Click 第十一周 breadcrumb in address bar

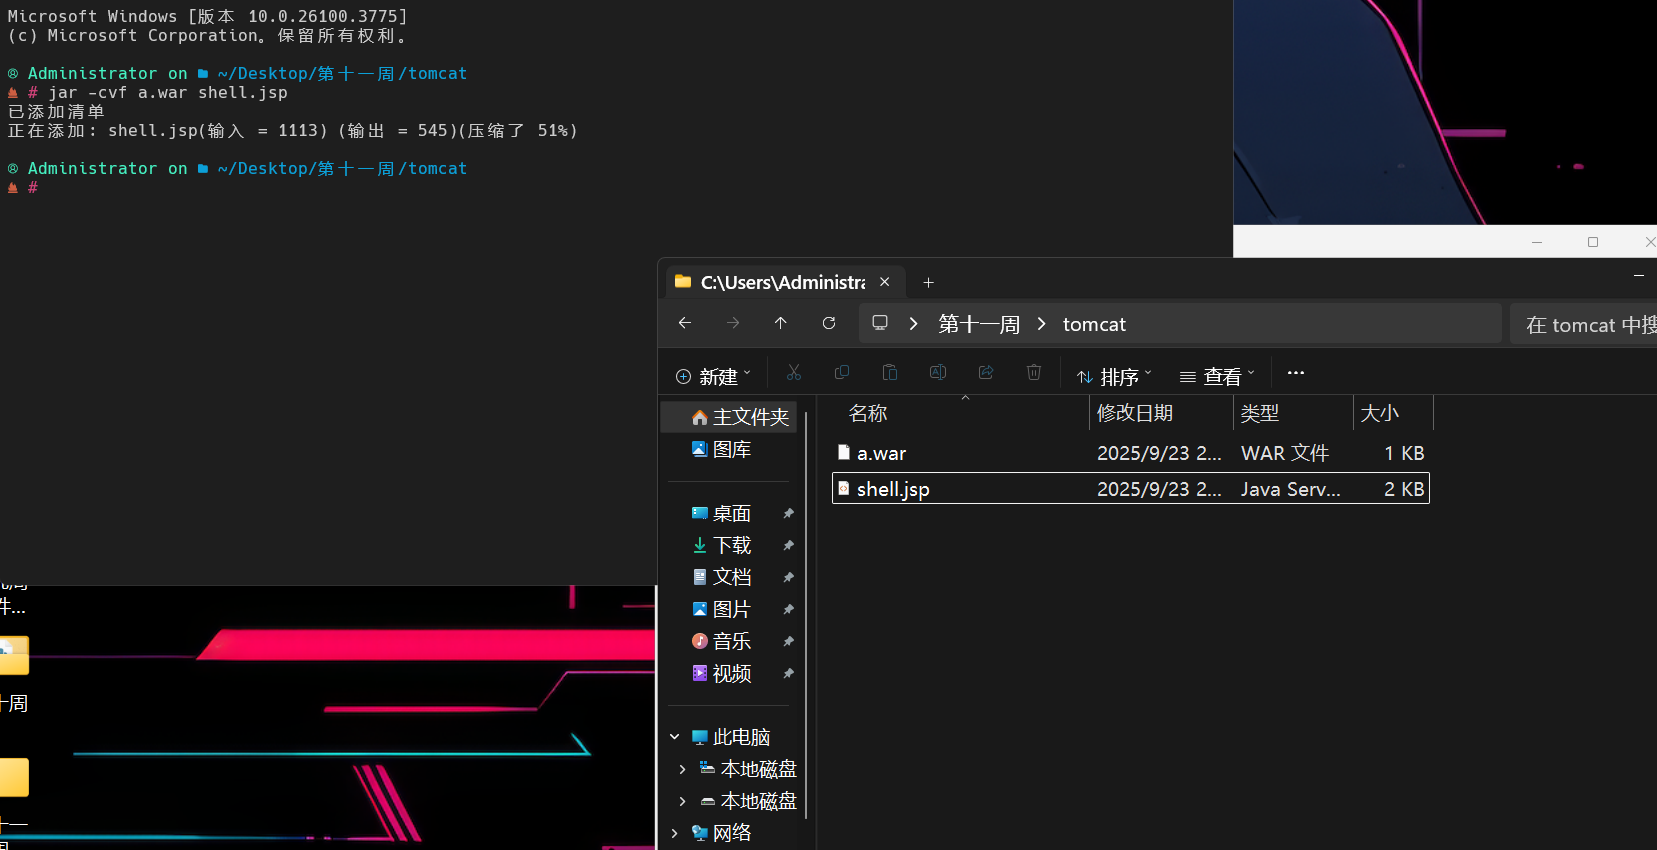979,324
